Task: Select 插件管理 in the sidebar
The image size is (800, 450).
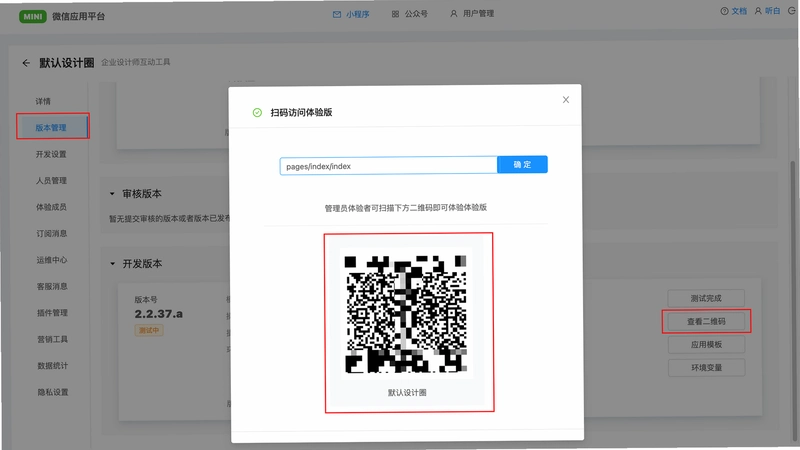Action: coord(52,313)
